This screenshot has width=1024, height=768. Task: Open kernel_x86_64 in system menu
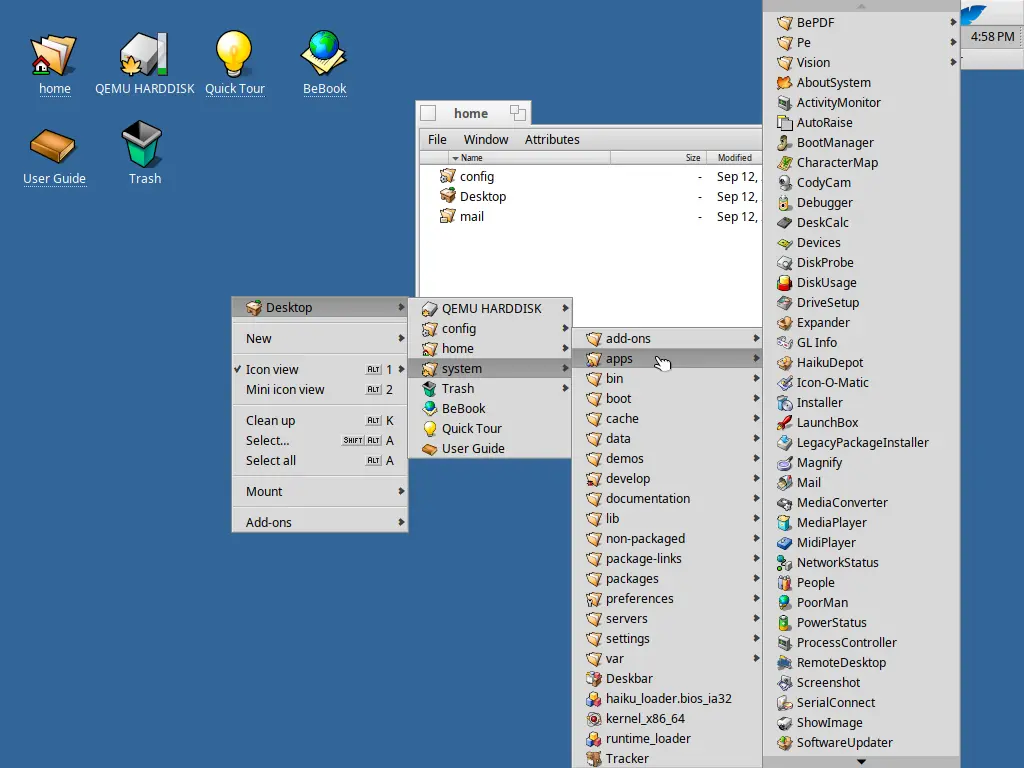pos(667,719)
